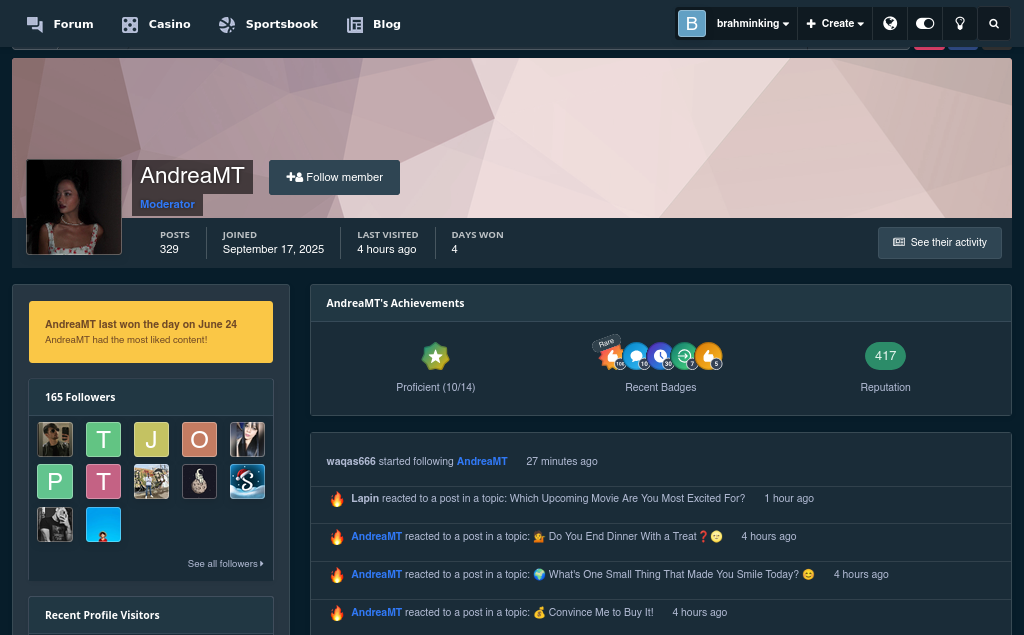Open the brahminking user dropdown
This screenshot has width=1024, height=635.
tap(752, 24)
